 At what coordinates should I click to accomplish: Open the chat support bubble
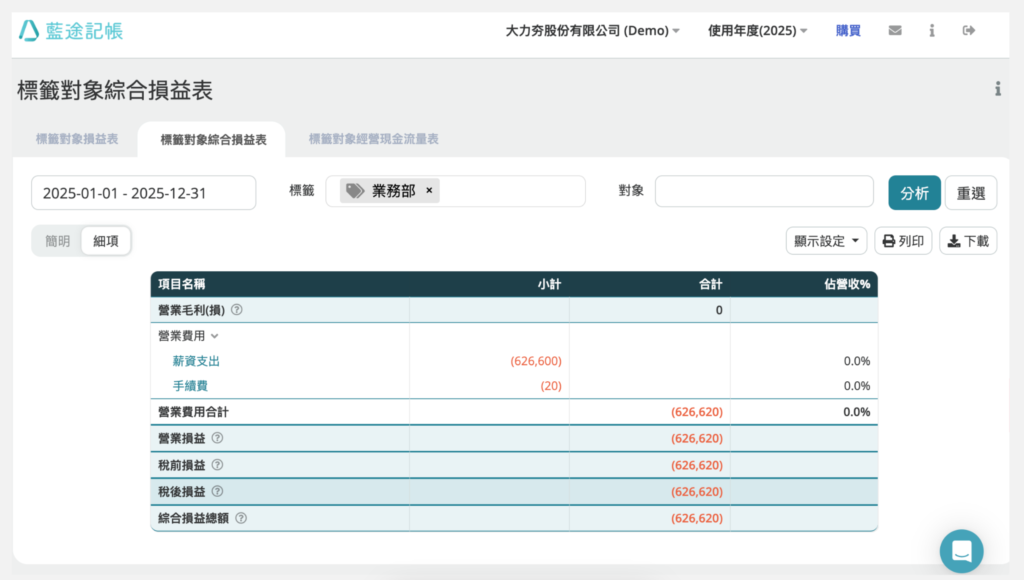click(x=961, y=550)
